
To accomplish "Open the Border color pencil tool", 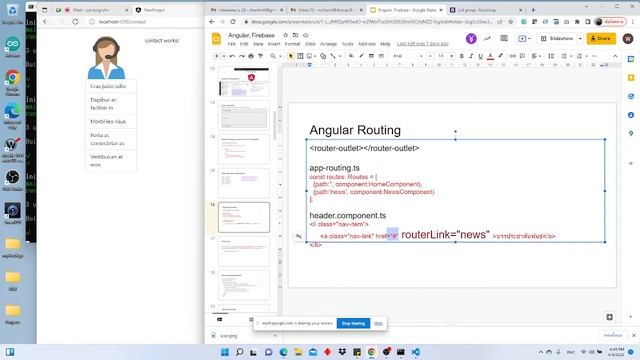I will [x=362, y=56].
